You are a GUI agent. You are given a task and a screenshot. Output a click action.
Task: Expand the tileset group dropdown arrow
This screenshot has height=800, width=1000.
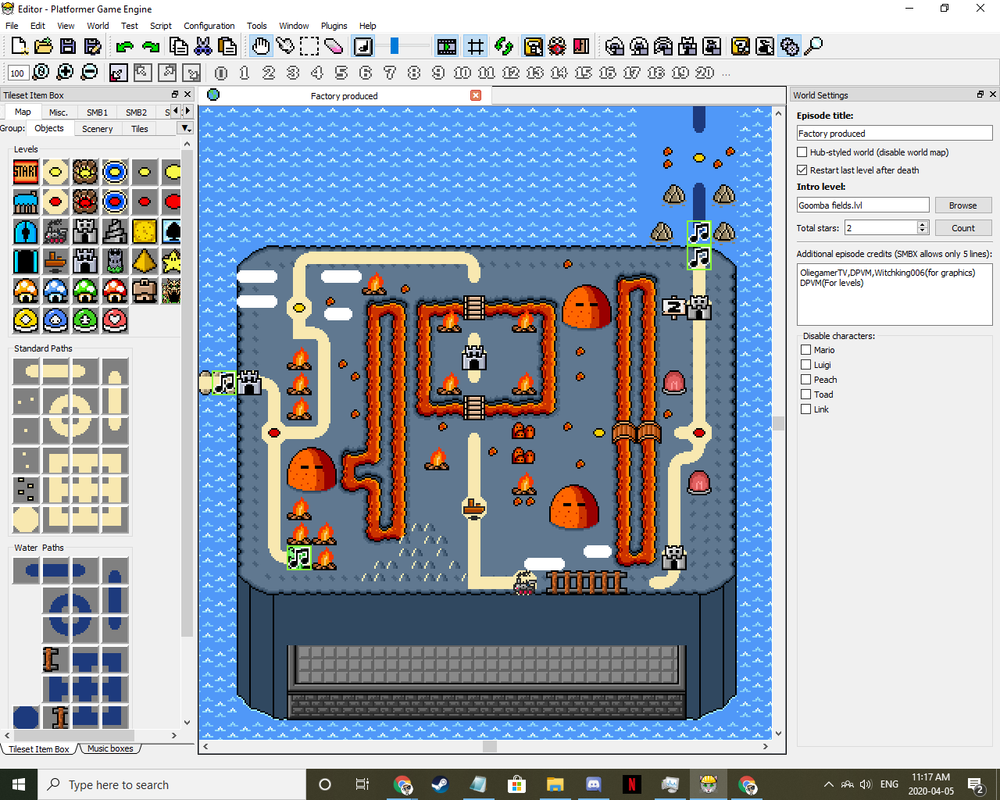[185, 129]
